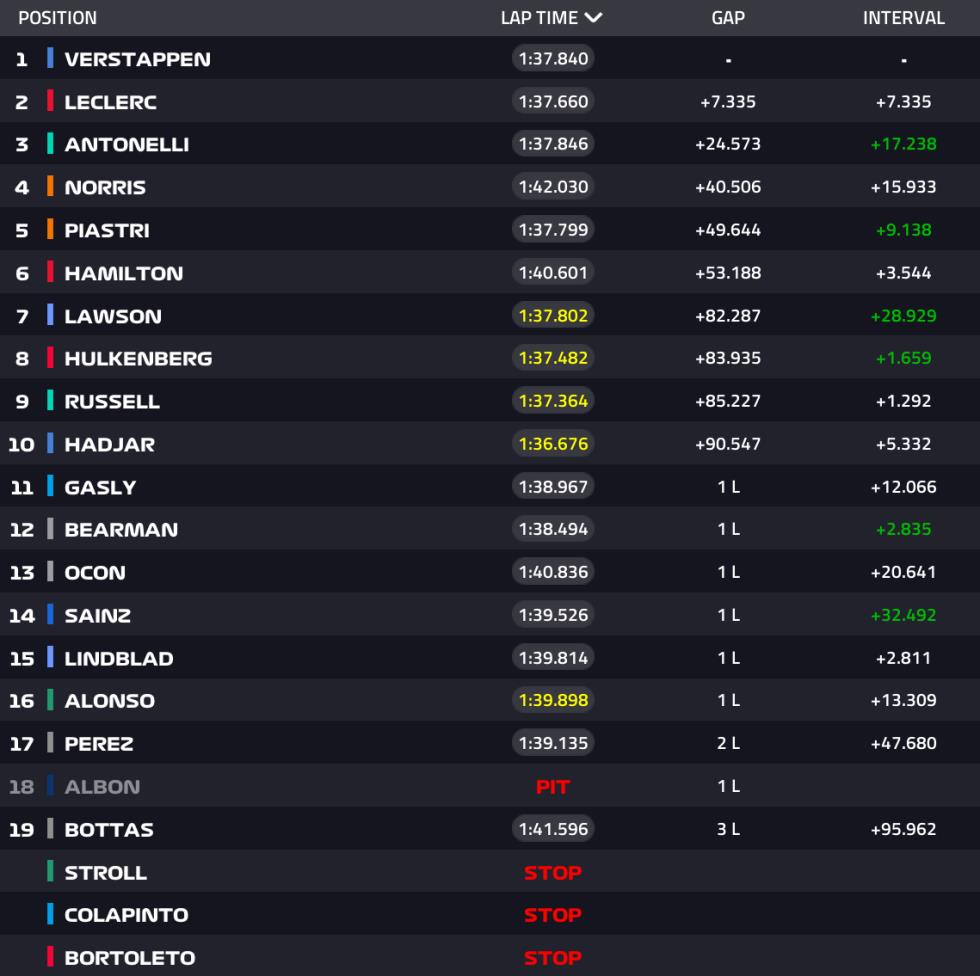The width and height of the screenshot is (980, 976).
Task: Click Bottas's 1:41.596 lap time
Action: tap(553, 829)
